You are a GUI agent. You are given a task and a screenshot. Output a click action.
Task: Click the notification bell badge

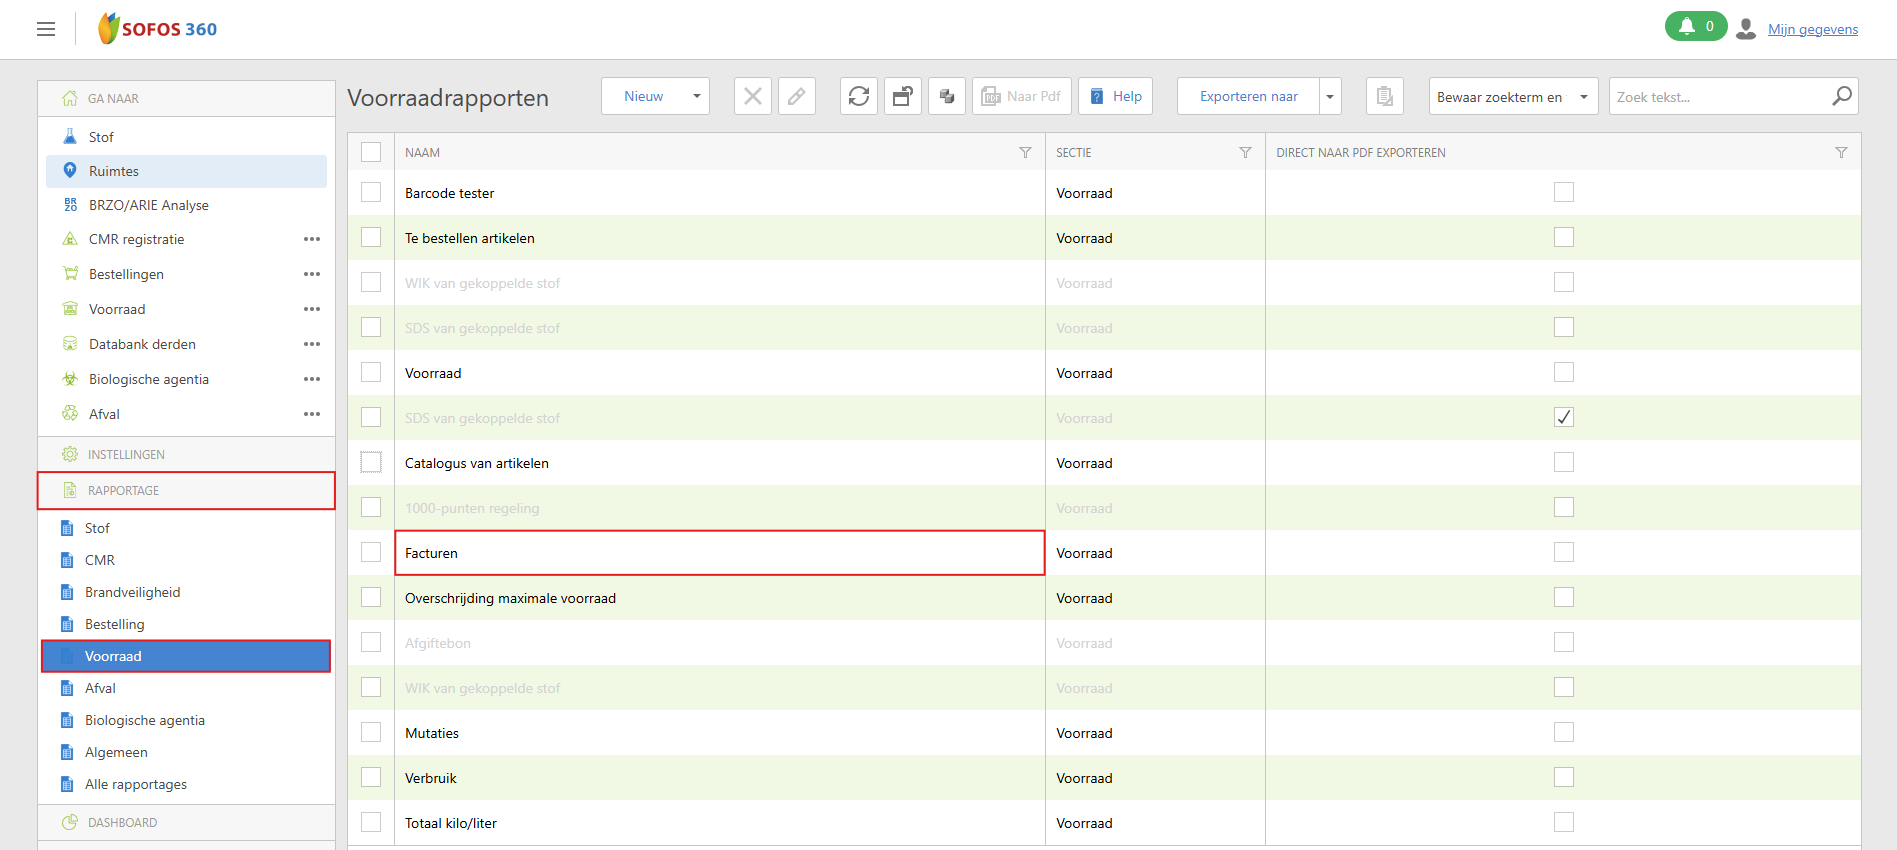(x=1695, y=27)
